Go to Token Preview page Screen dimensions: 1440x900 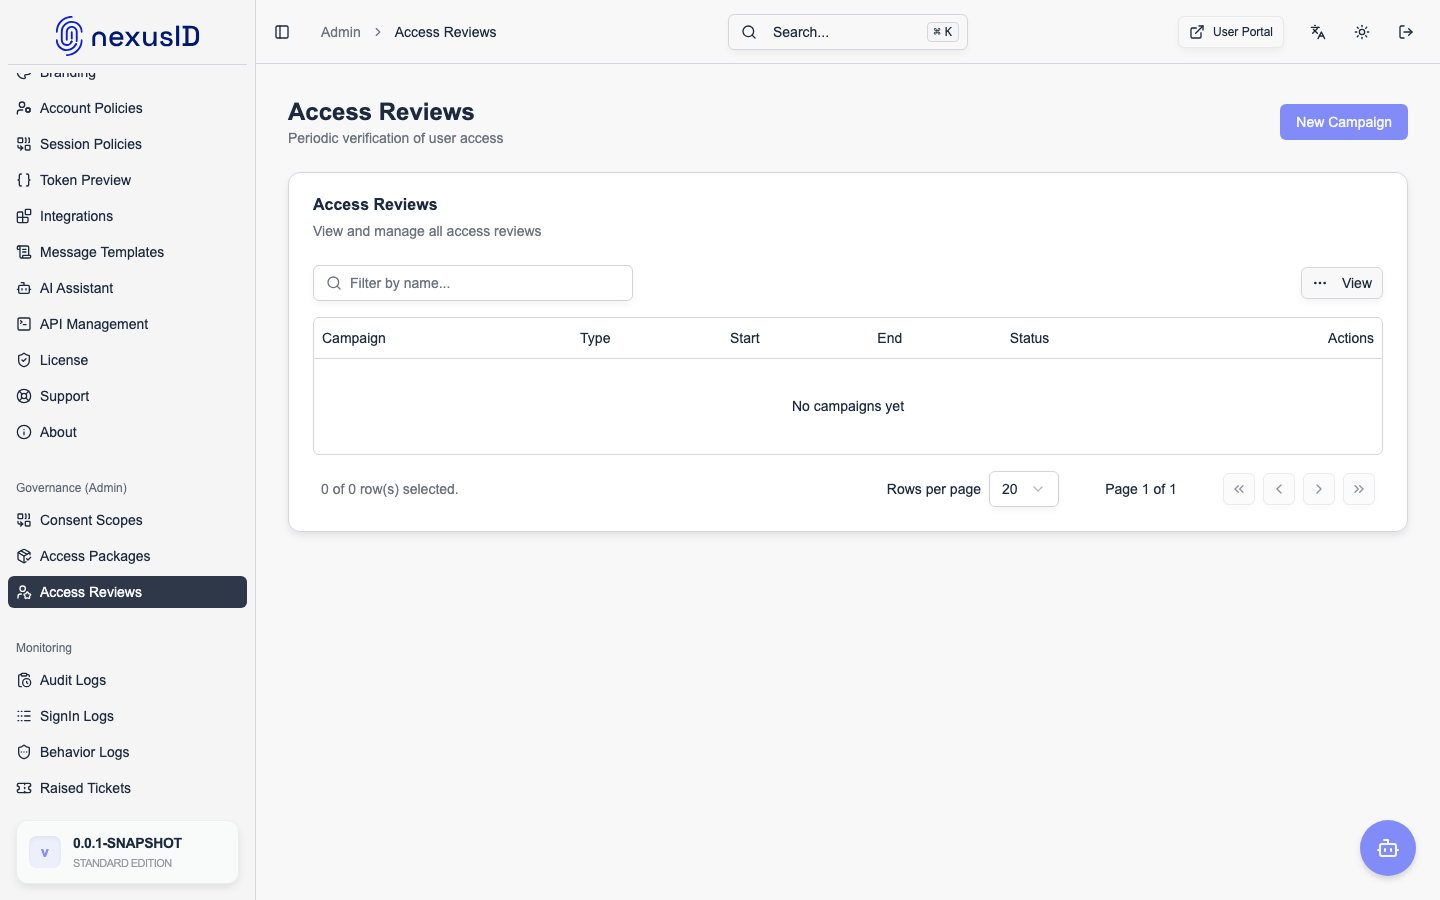(x=127, y=180)
